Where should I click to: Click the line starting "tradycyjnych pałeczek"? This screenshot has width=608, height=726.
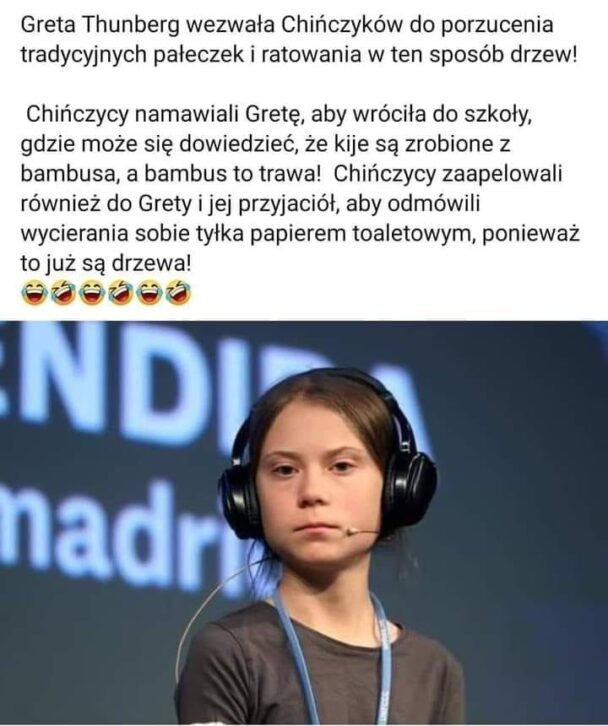click(x=299, y=55)
